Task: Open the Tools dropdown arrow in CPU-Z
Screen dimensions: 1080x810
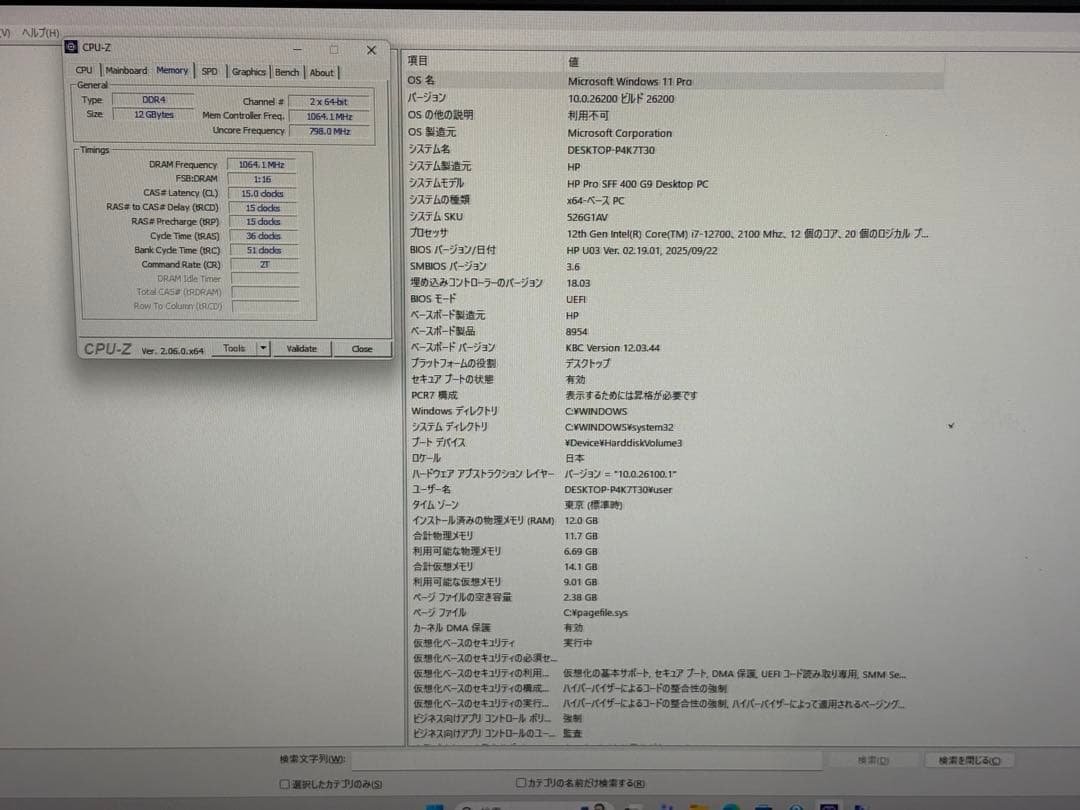Action: 262,348
